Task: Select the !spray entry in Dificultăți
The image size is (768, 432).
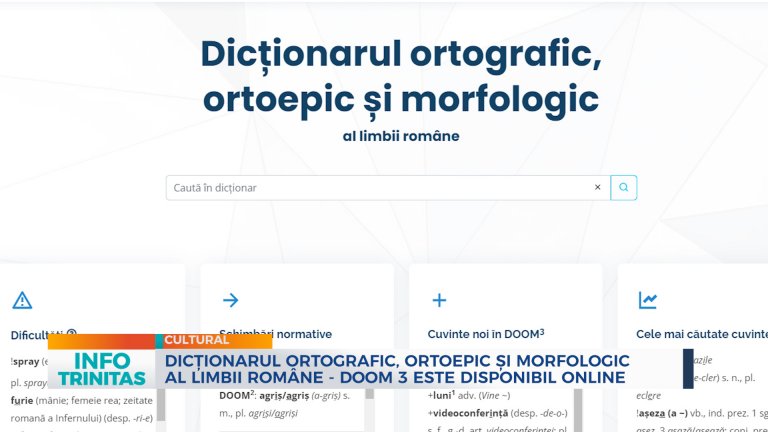Action: click(24, 362)
